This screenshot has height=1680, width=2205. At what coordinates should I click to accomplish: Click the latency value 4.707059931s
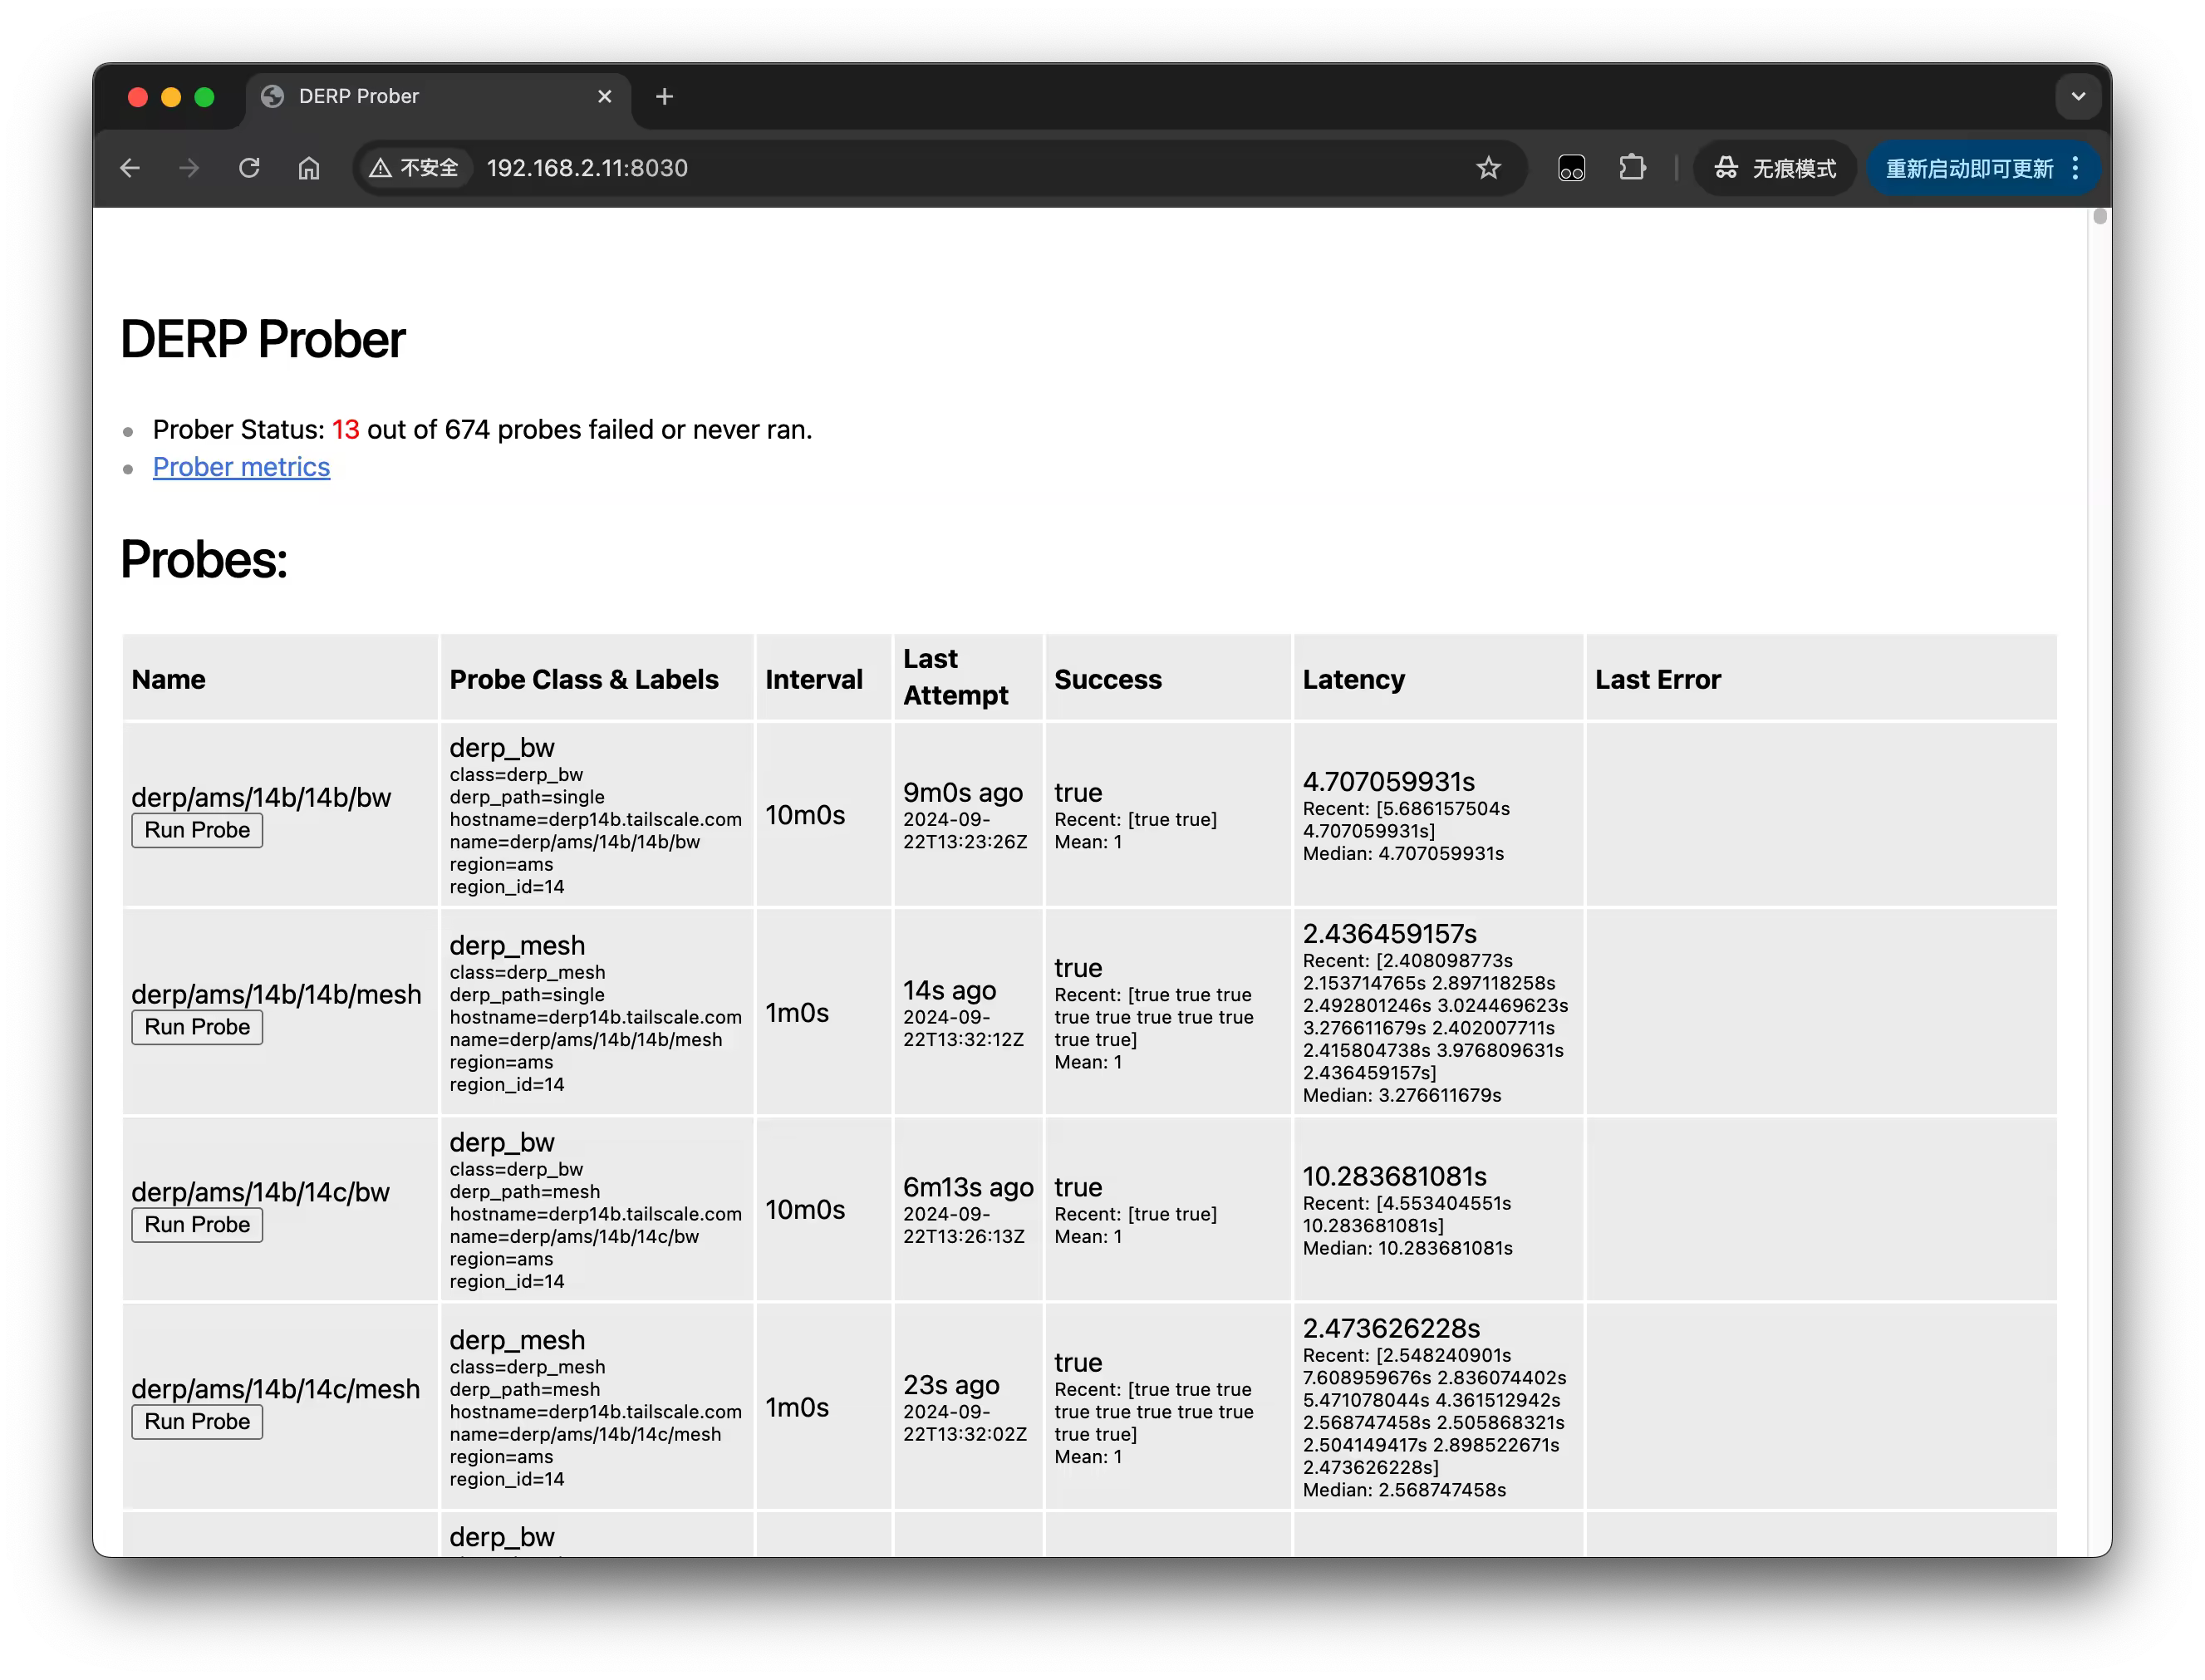pyautogui.click(x=1388, y=782)
